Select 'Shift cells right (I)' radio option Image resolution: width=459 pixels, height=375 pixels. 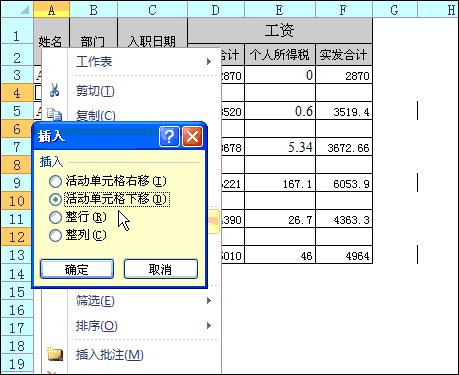pyautogui.click(x=55, y=181)
